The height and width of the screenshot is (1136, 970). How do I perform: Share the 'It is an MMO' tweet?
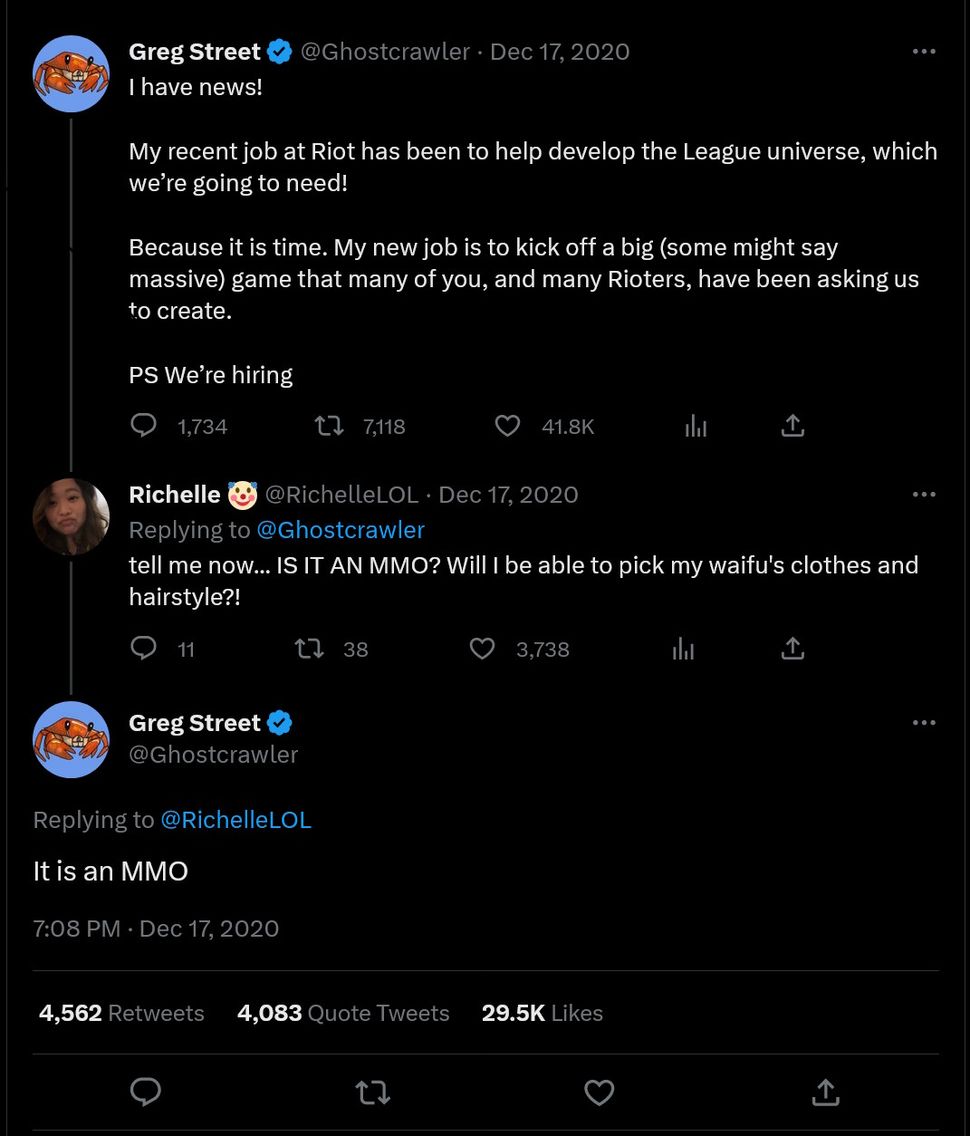[825, 1092]
